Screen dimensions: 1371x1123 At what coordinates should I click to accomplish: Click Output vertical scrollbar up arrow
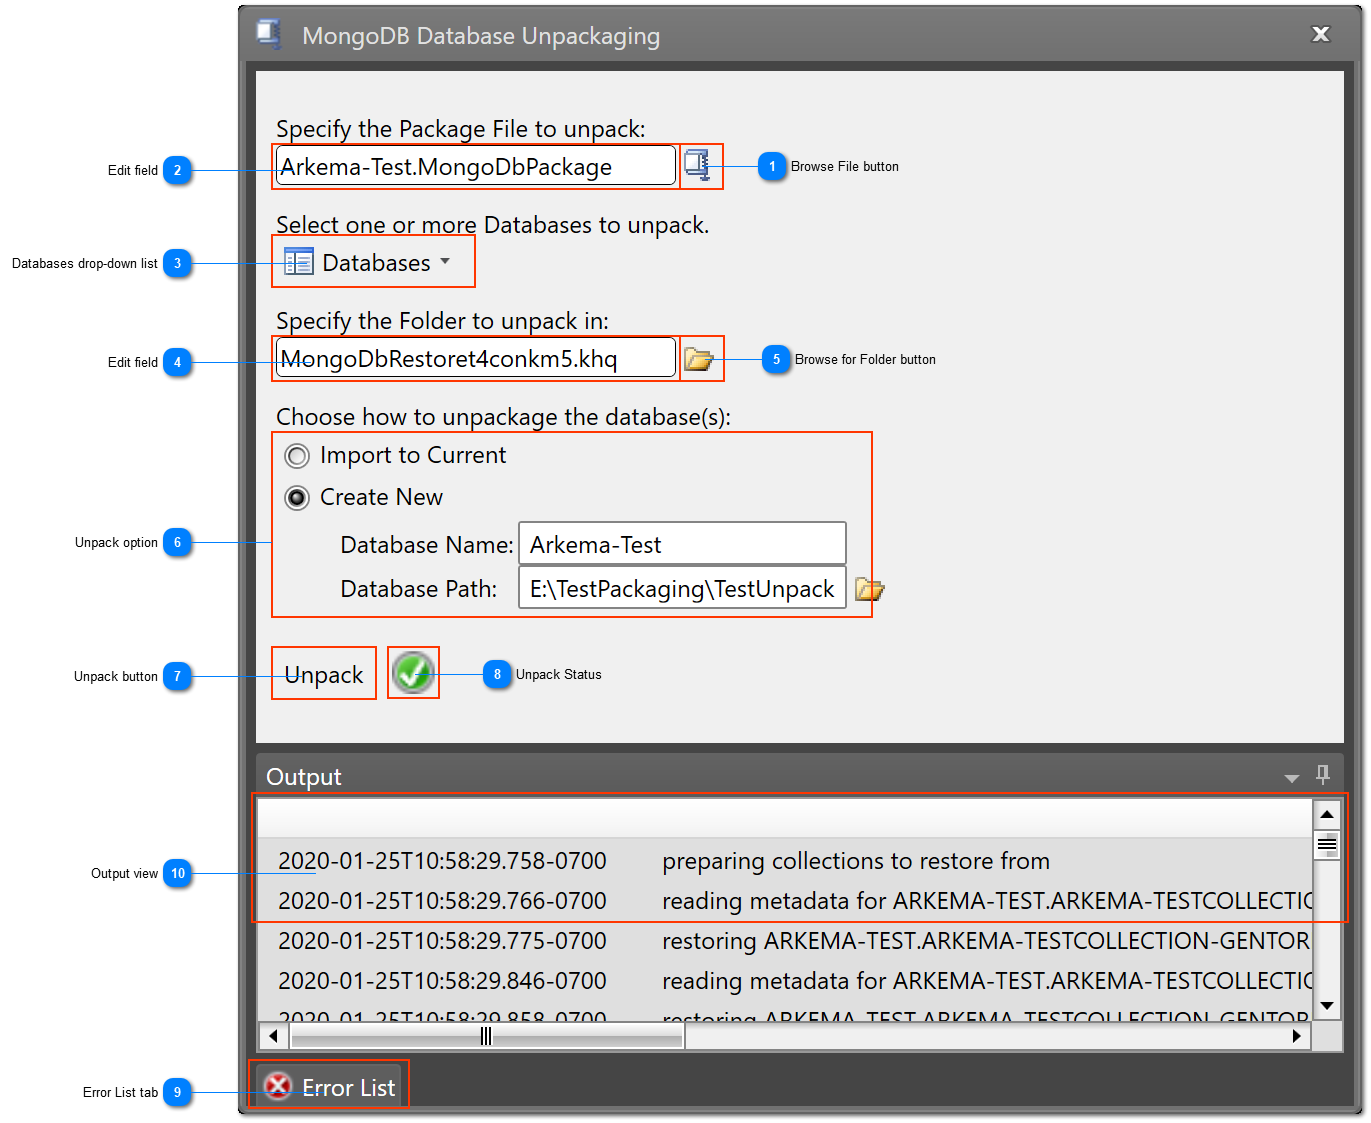tap(1327, 815)
